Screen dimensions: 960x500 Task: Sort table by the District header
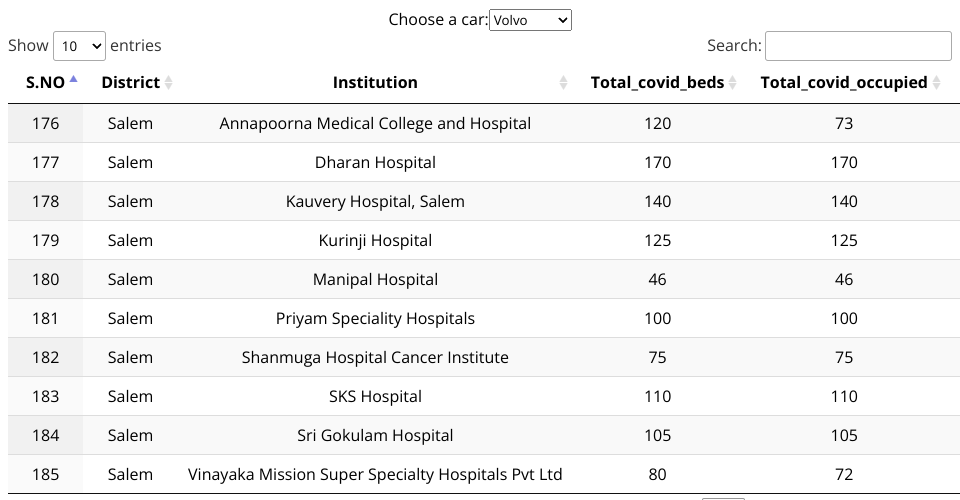click(x=130, y=83)
